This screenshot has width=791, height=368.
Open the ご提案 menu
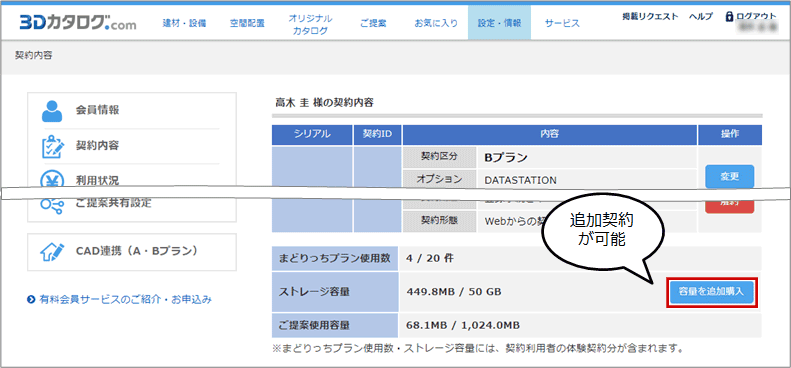(373, 23)
